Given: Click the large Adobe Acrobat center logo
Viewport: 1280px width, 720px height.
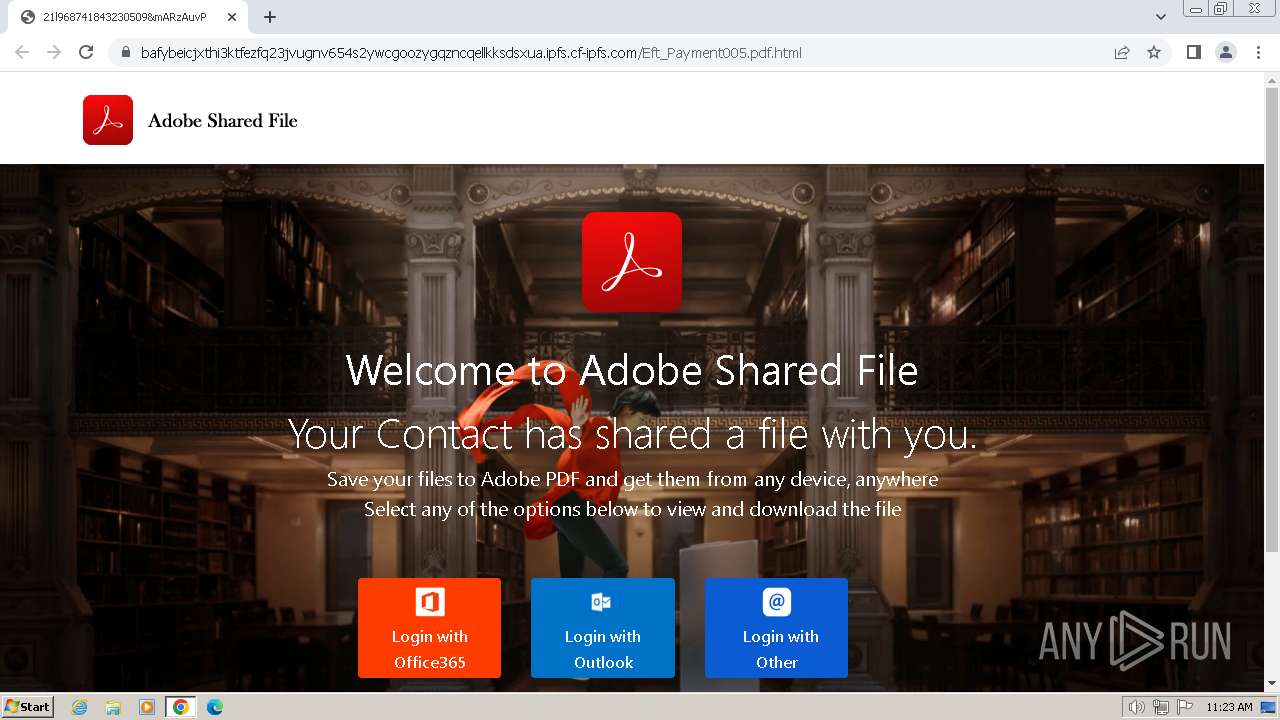Looking at the screenshot, I should point(632,262).
